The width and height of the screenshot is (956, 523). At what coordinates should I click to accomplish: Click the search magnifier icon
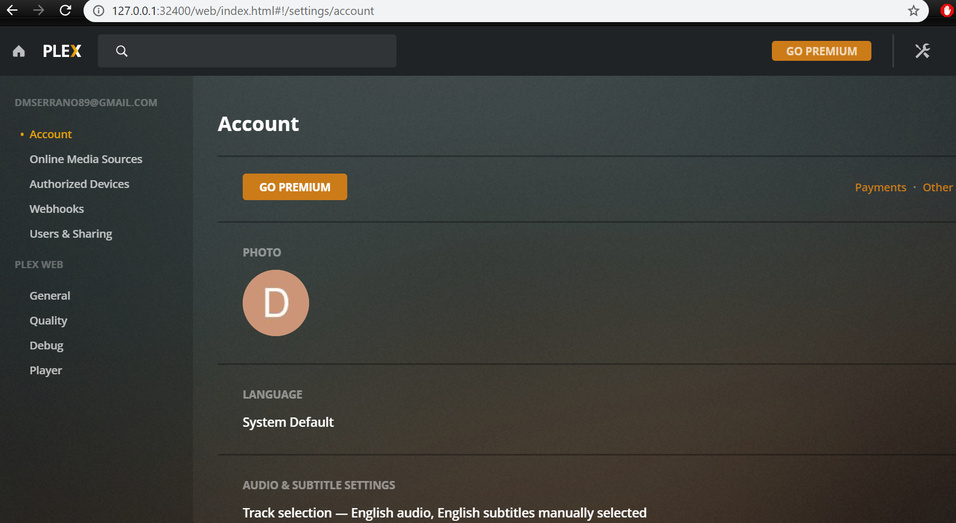(x=122, y=51)
